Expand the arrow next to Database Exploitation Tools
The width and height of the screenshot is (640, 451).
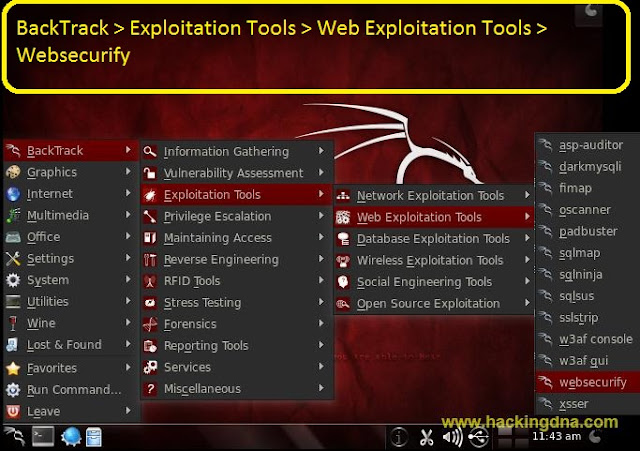click(527, 238)
